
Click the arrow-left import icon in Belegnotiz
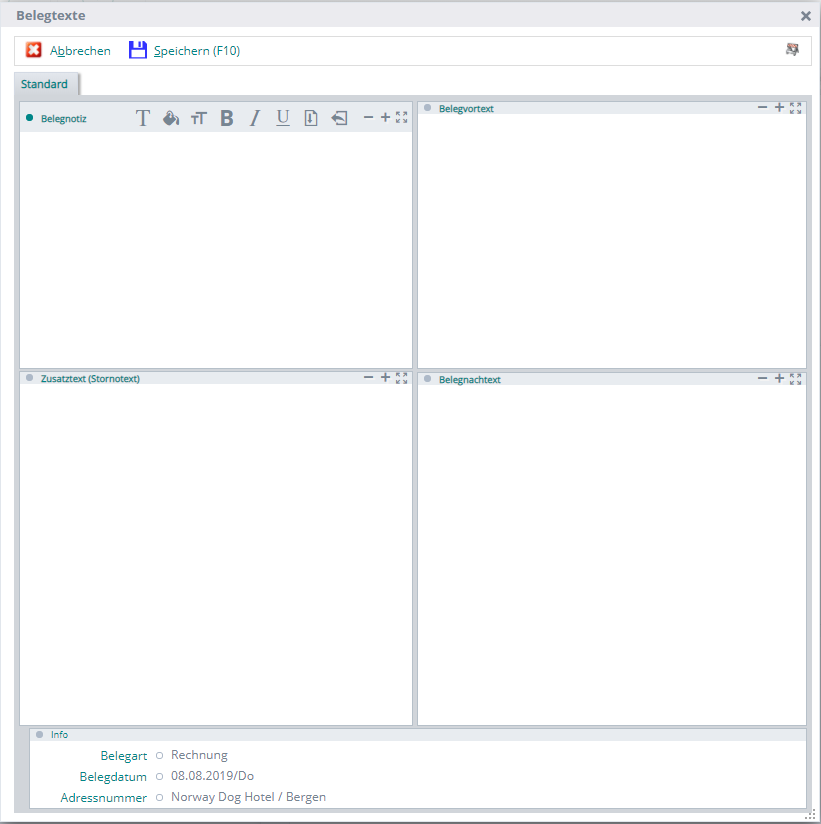tap(339, 118)
